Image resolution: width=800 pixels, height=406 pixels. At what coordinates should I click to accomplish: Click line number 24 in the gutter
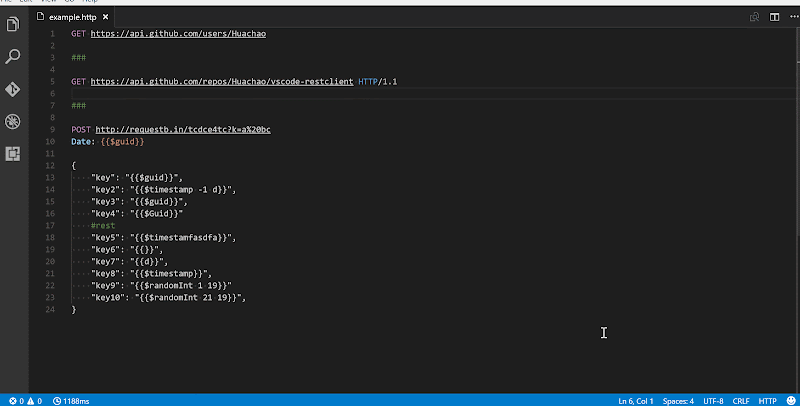pos(50,309)
